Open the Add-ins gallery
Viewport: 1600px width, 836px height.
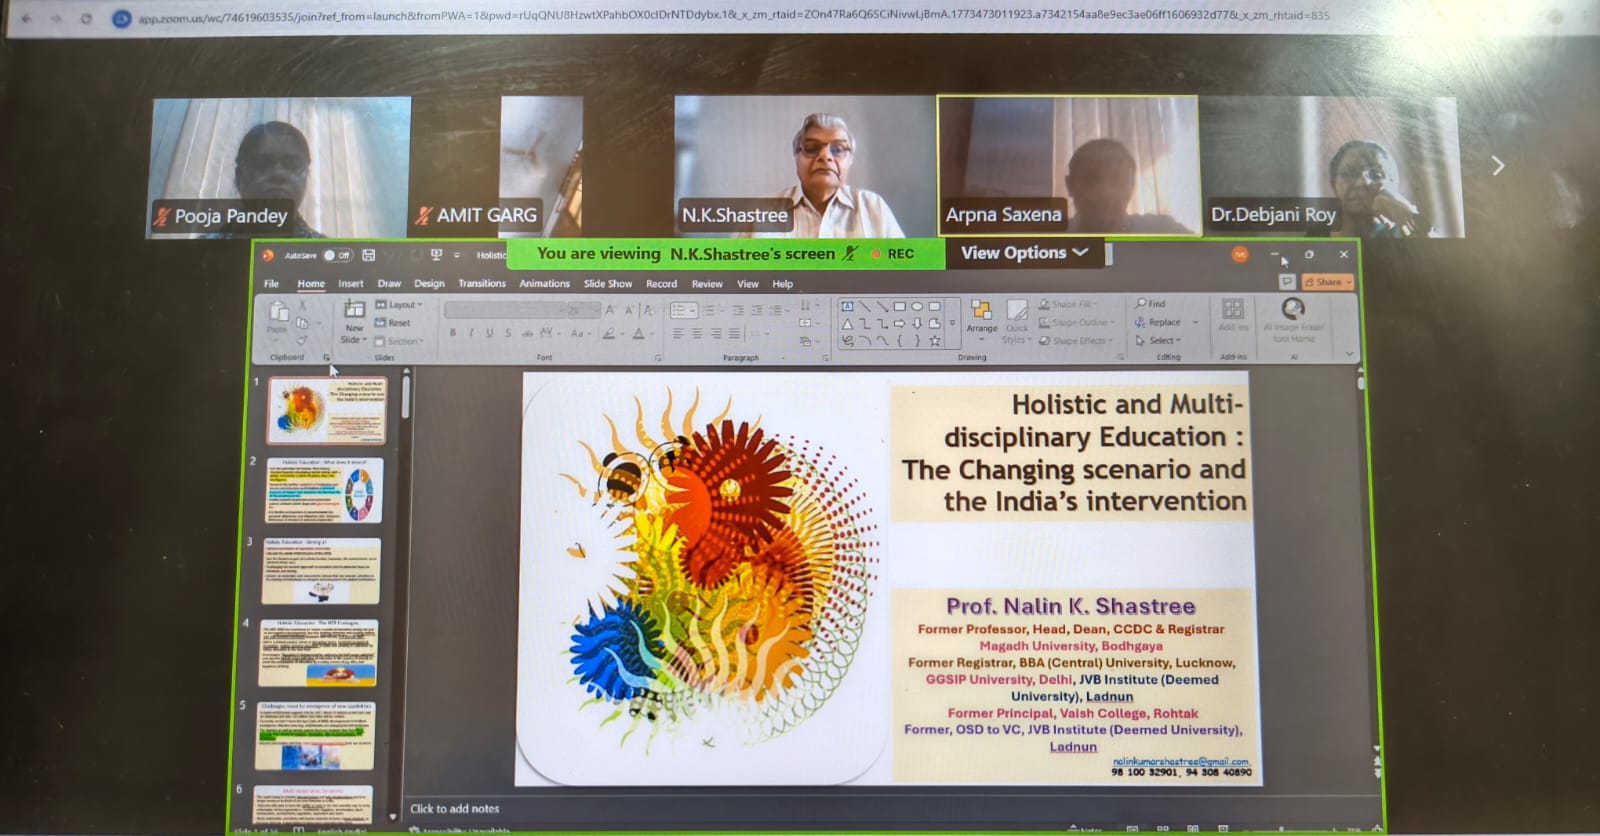(x=1233, y=313)
